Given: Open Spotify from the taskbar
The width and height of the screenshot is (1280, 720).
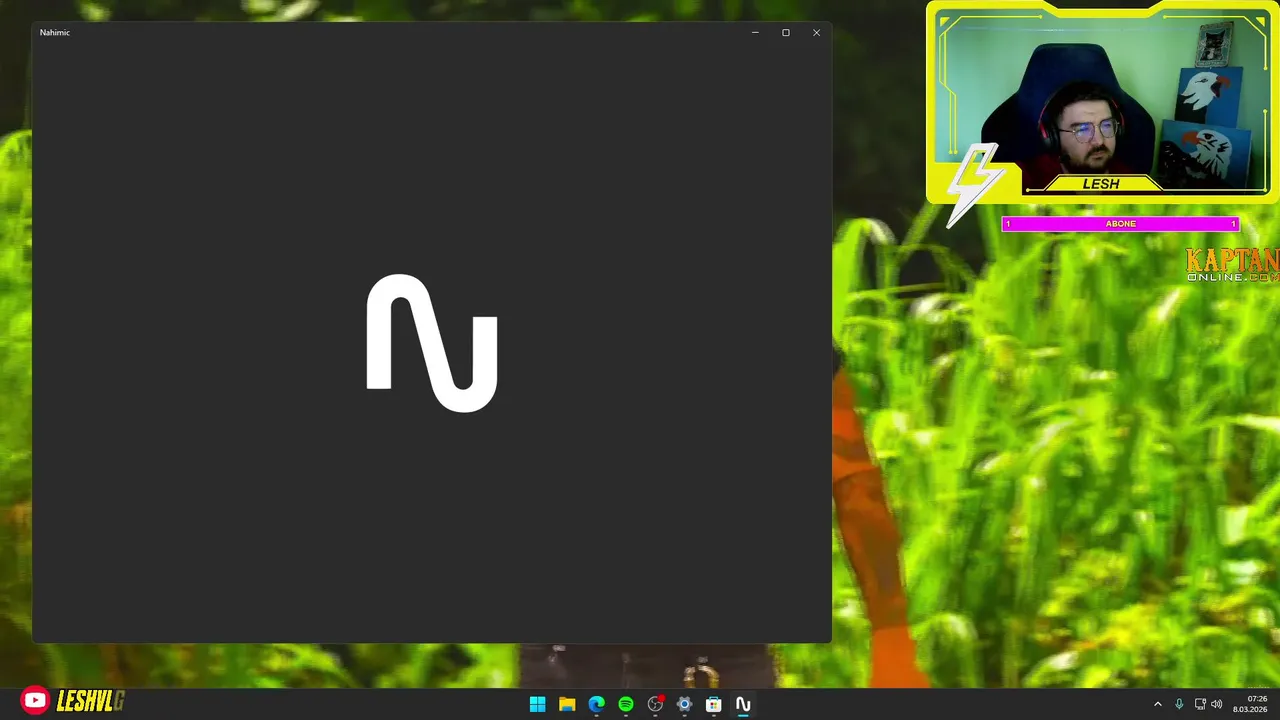Looking at the screenshot, I should click(x=626, y=704).
